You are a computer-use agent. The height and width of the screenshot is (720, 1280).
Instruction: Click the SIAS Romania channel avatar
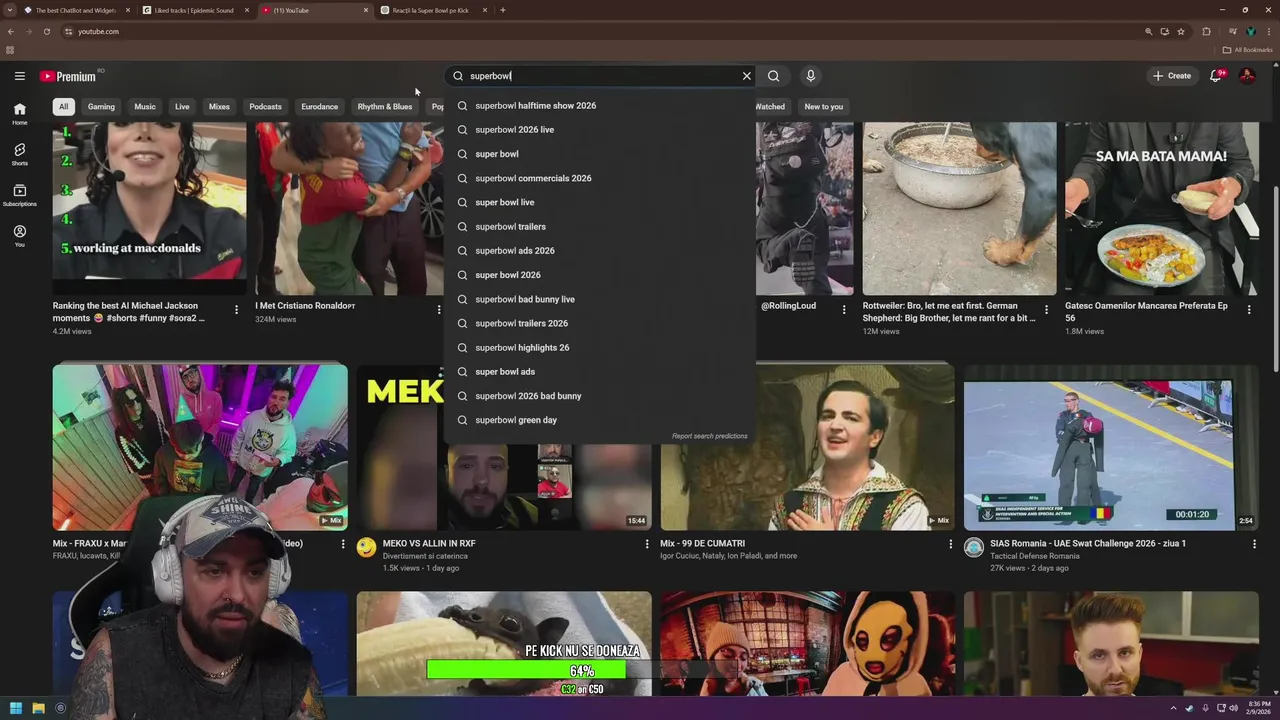[x=974, y=547]
